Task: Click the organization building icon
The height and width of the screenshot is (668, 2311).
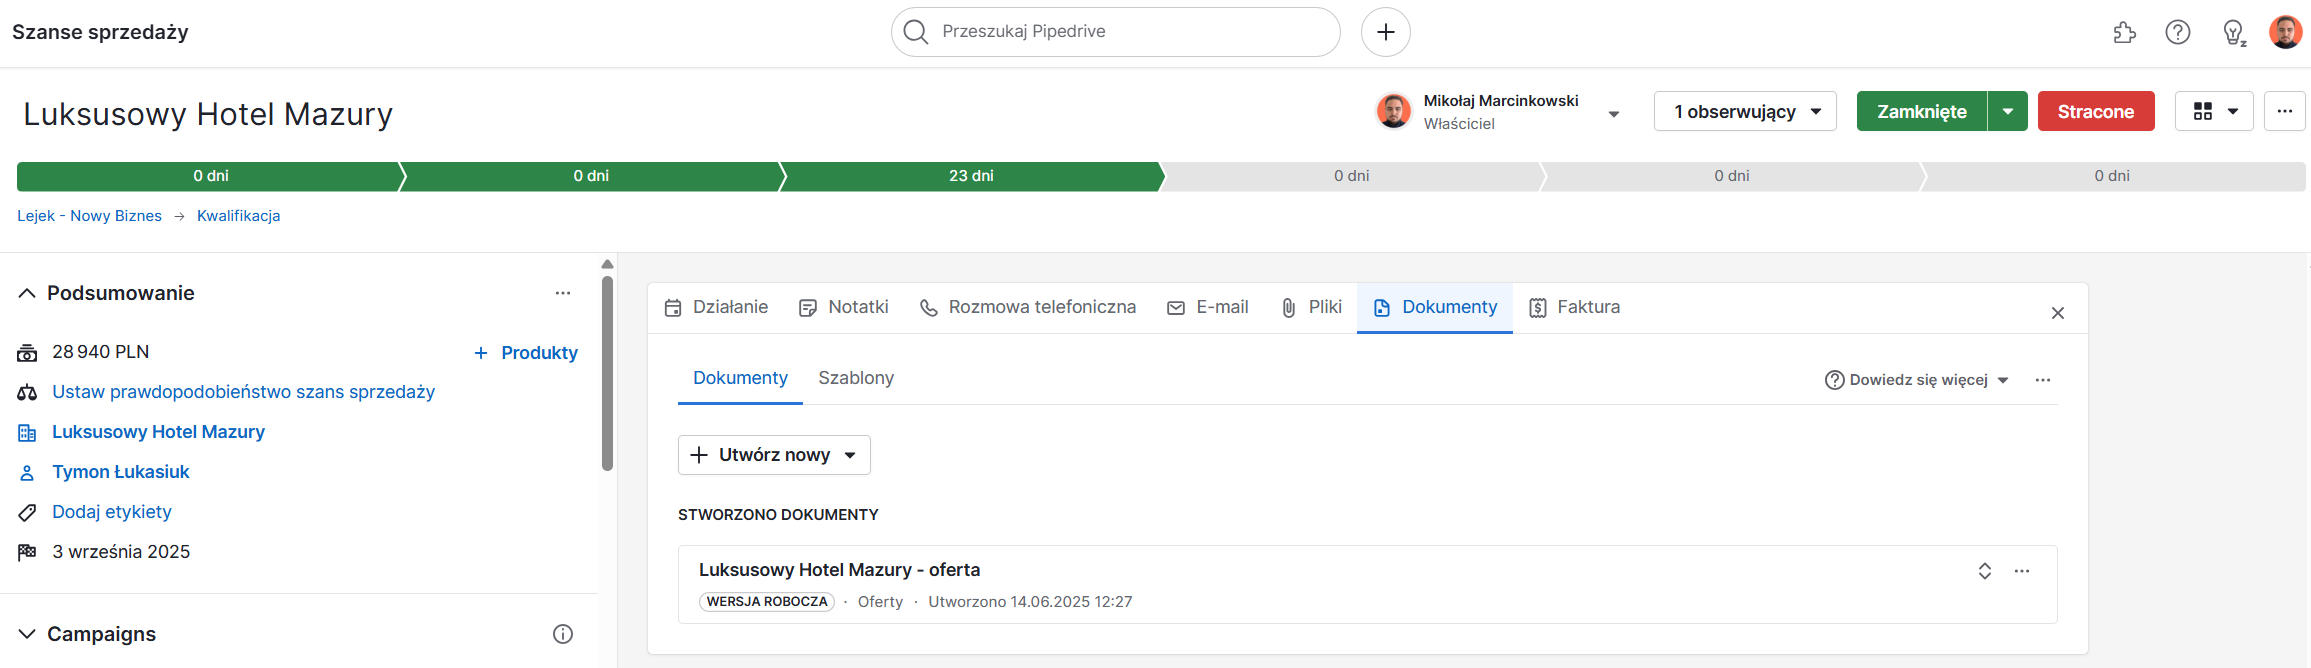Action: tap(27, 433)
